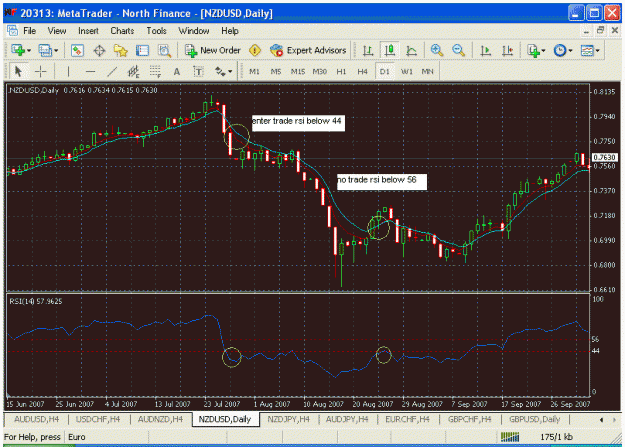Toggle Auto Scroll chart icon
This screenshot has width=625, height=447.
pos(485,51)
